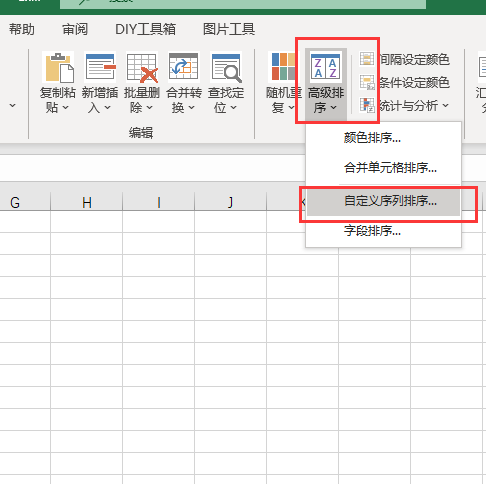Choose 合并单元格排序... from the menu

383,168
